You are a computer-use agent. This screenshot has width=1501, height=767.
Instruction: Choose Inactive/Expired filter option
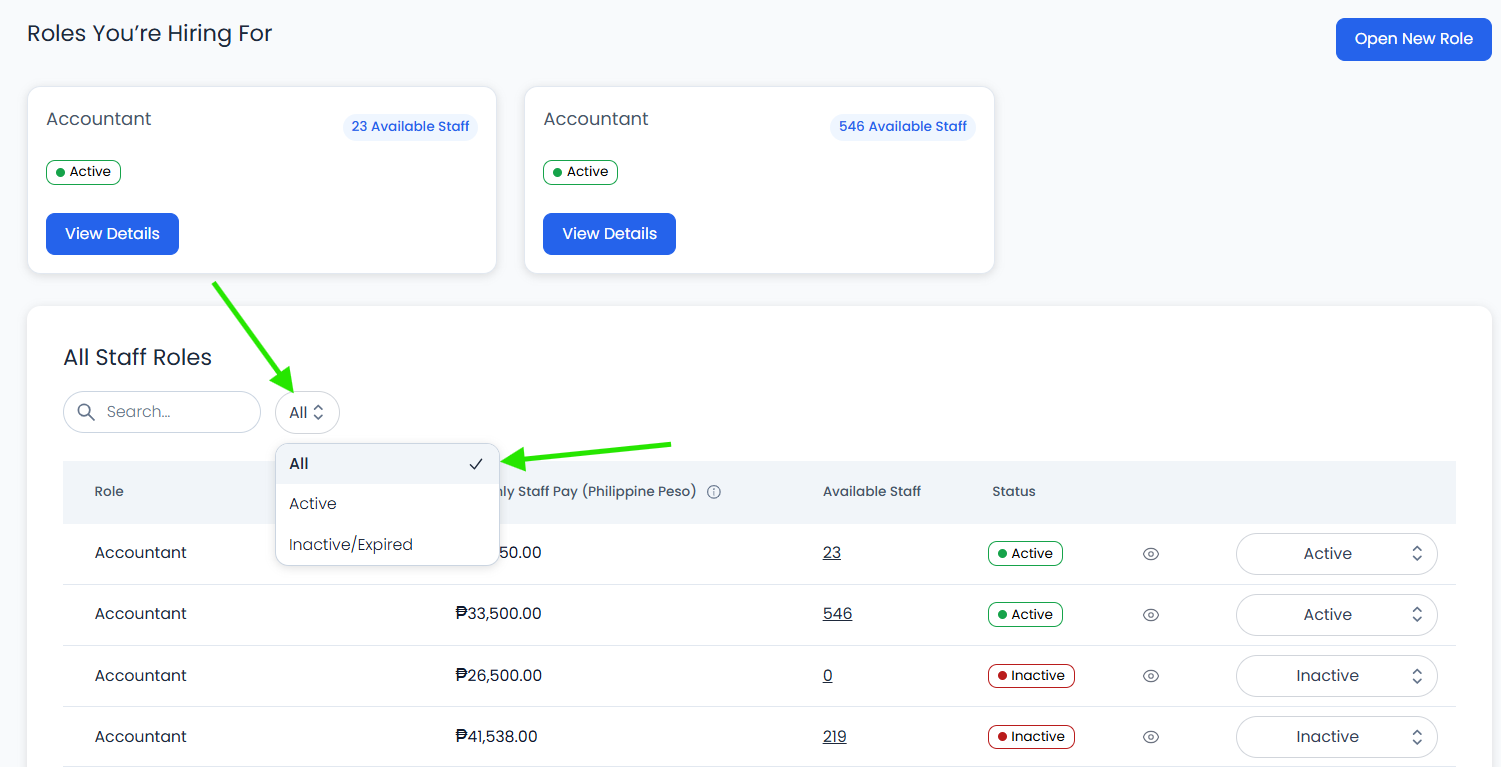point(351,545)
